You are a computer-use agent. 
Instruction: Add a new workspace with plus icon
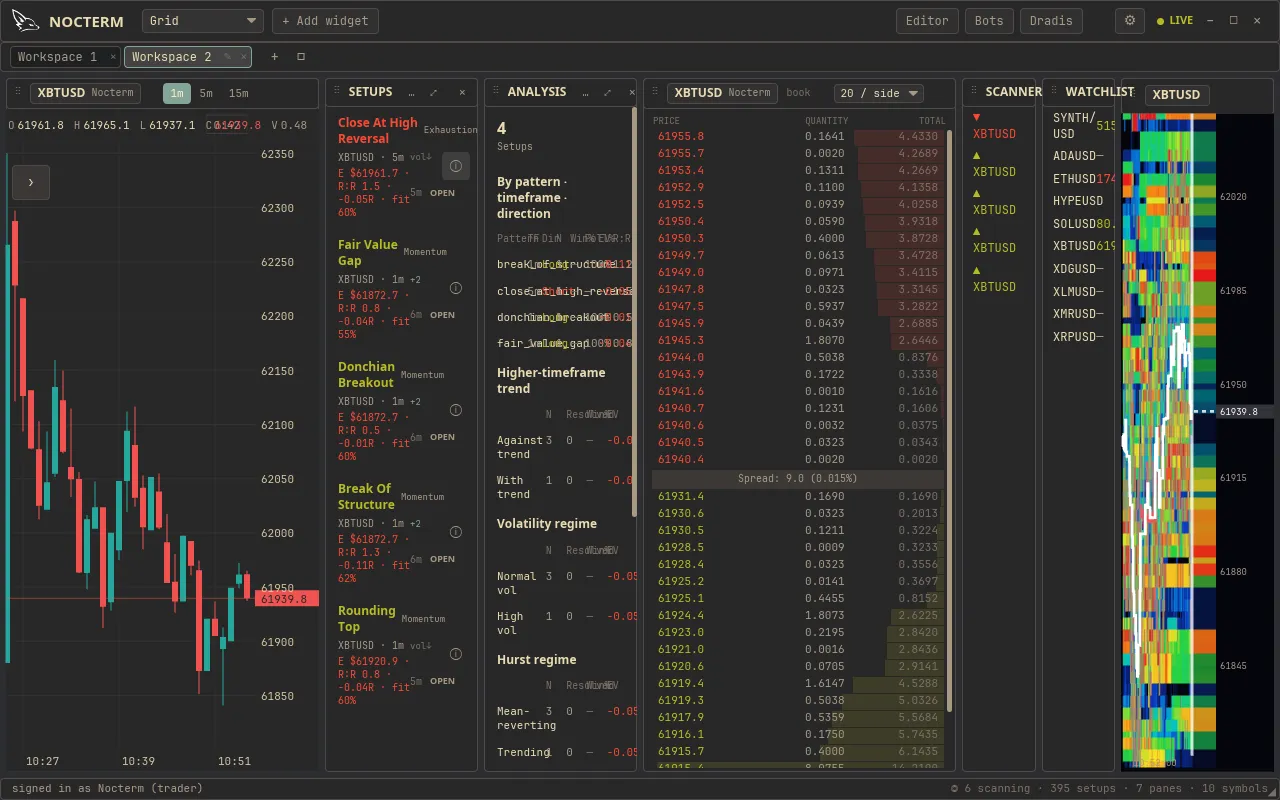[275, 57]
